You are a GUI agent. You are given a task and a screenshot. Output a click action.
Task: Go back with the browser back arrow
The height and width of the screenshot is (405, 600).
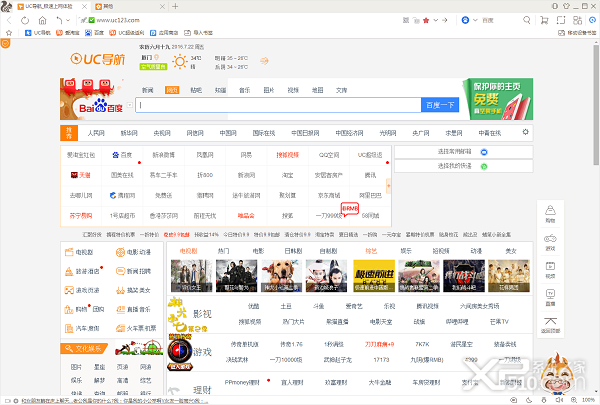(x=9, y=20)
